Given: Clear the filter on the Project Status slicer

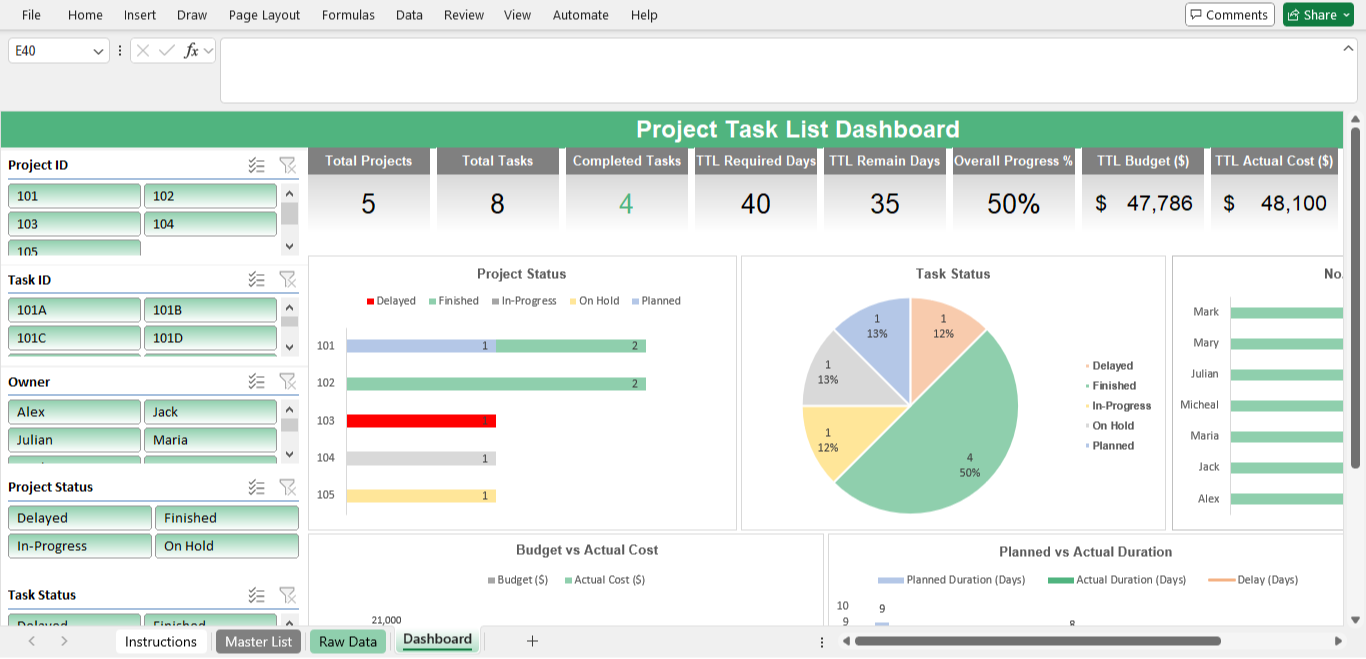Looking at the screenshot, I should click(288, 487).
